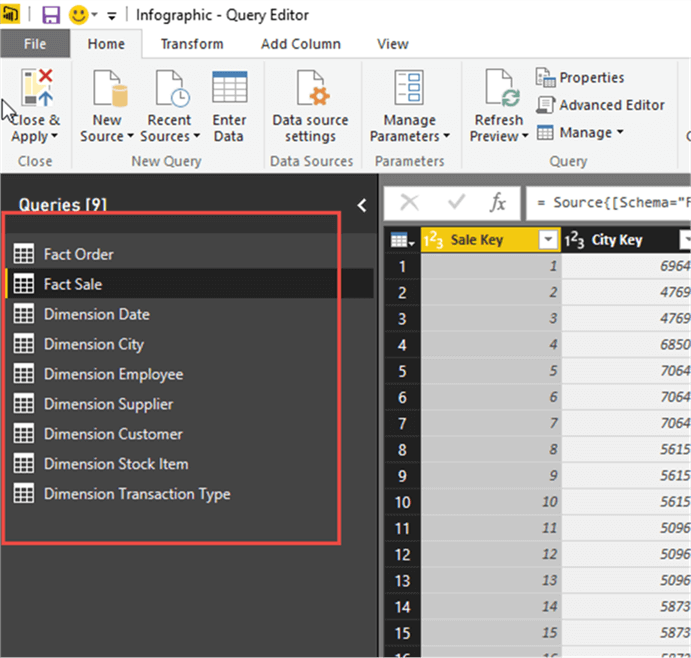Expand the Refresh Preview dropdown arrow

pos(525,136)
